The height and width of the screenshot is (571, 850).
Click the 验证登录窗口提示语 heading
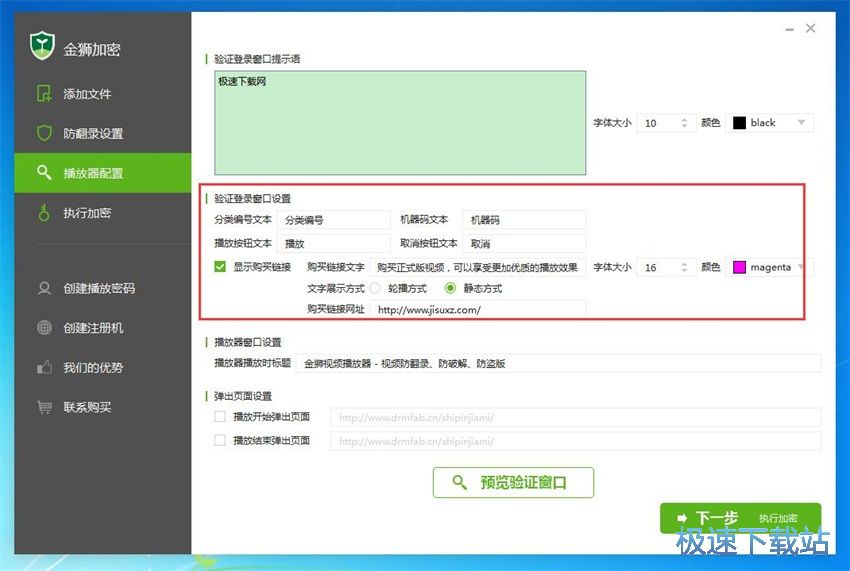[257, 59]
